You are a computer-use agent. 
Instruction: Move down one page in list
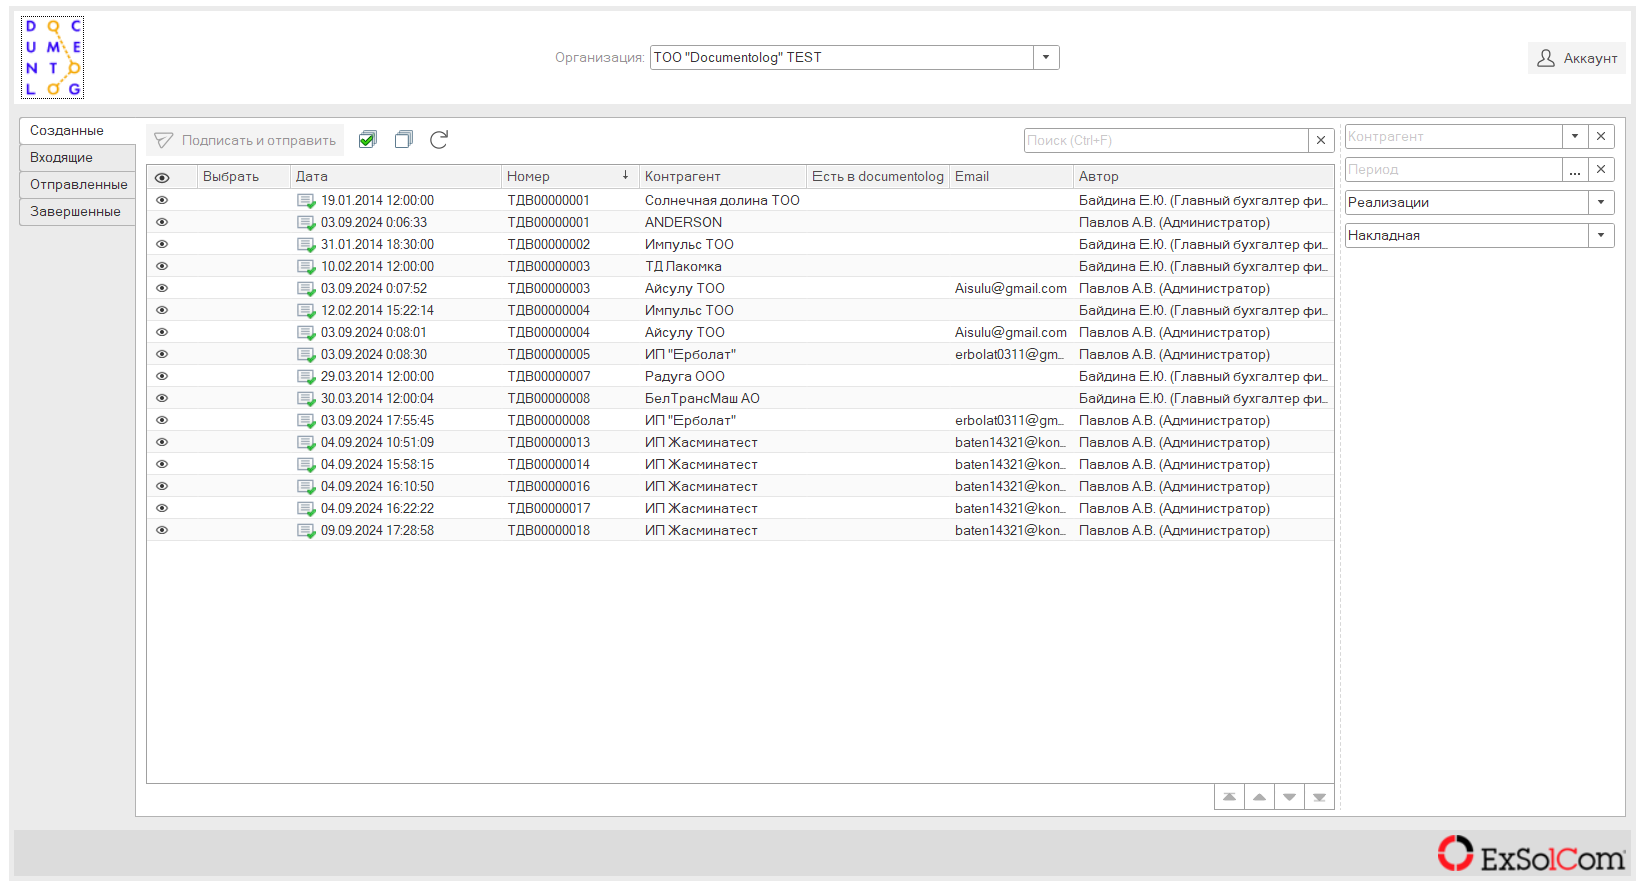[1289, 797]
